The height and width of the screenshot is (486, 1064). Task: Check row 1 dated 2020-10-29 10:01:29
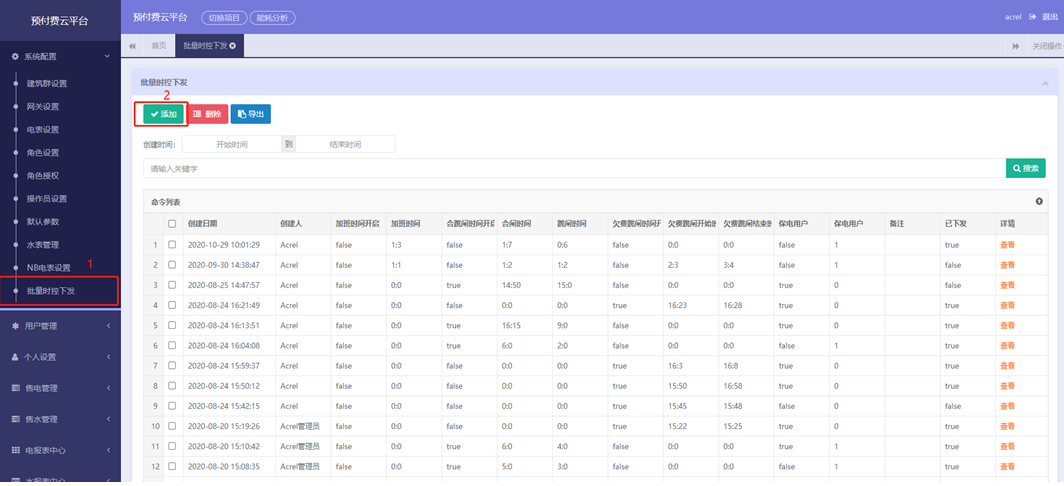click(172, 244)
